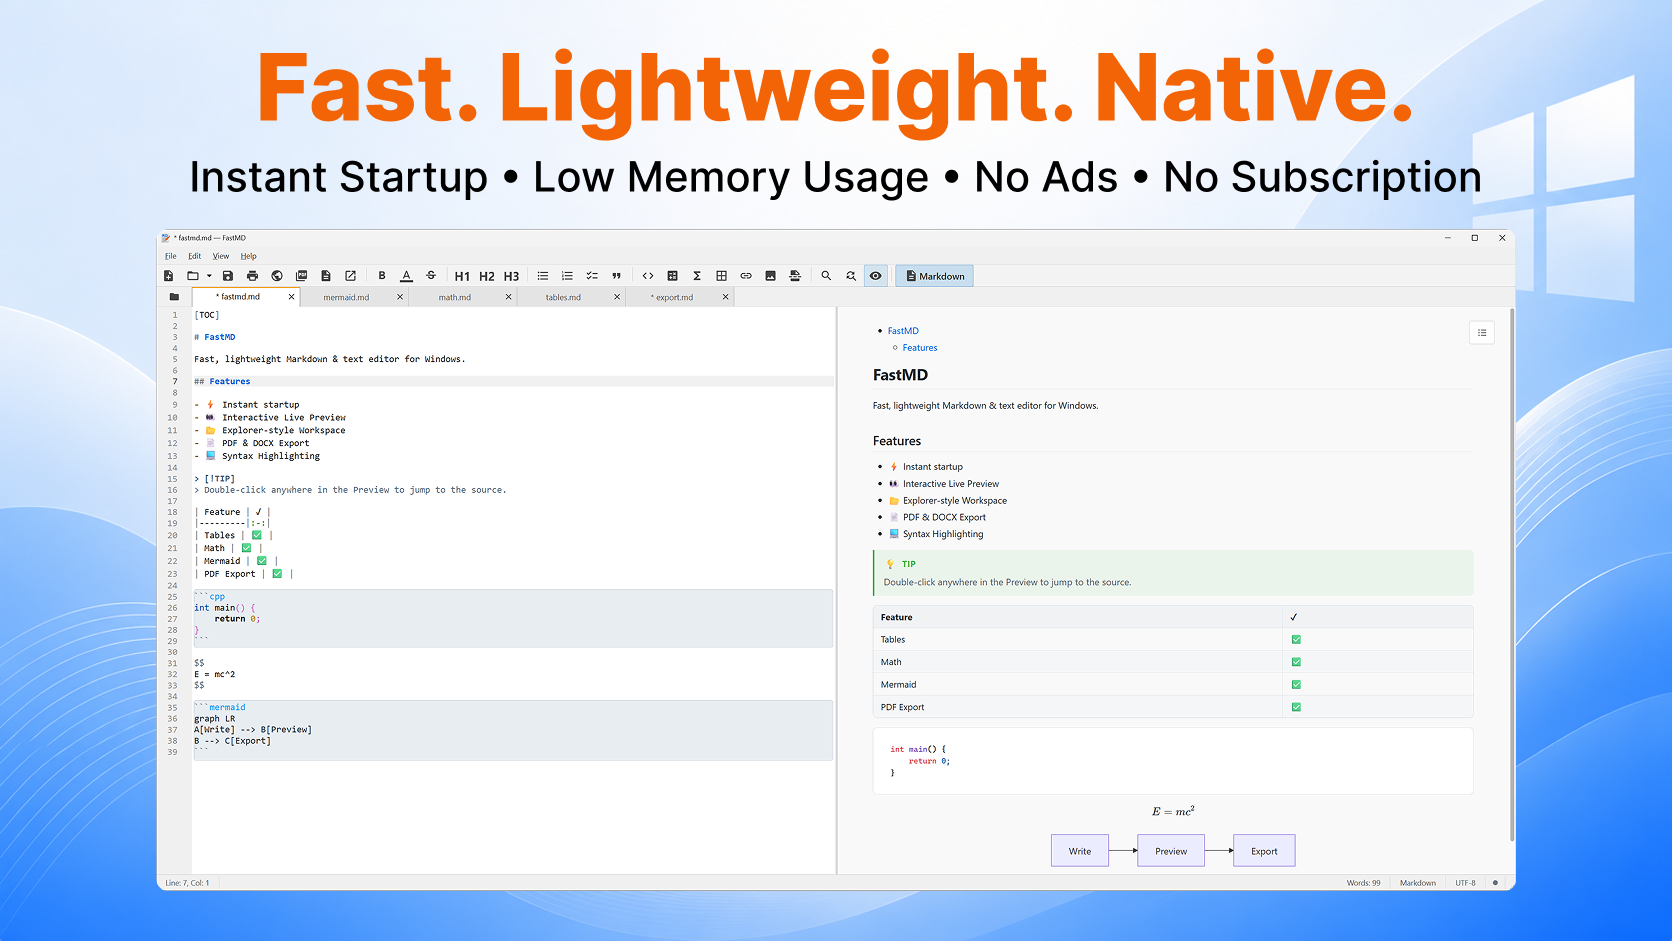Click icon right of code brackets
1672x941 pixels.
(672, 276)
